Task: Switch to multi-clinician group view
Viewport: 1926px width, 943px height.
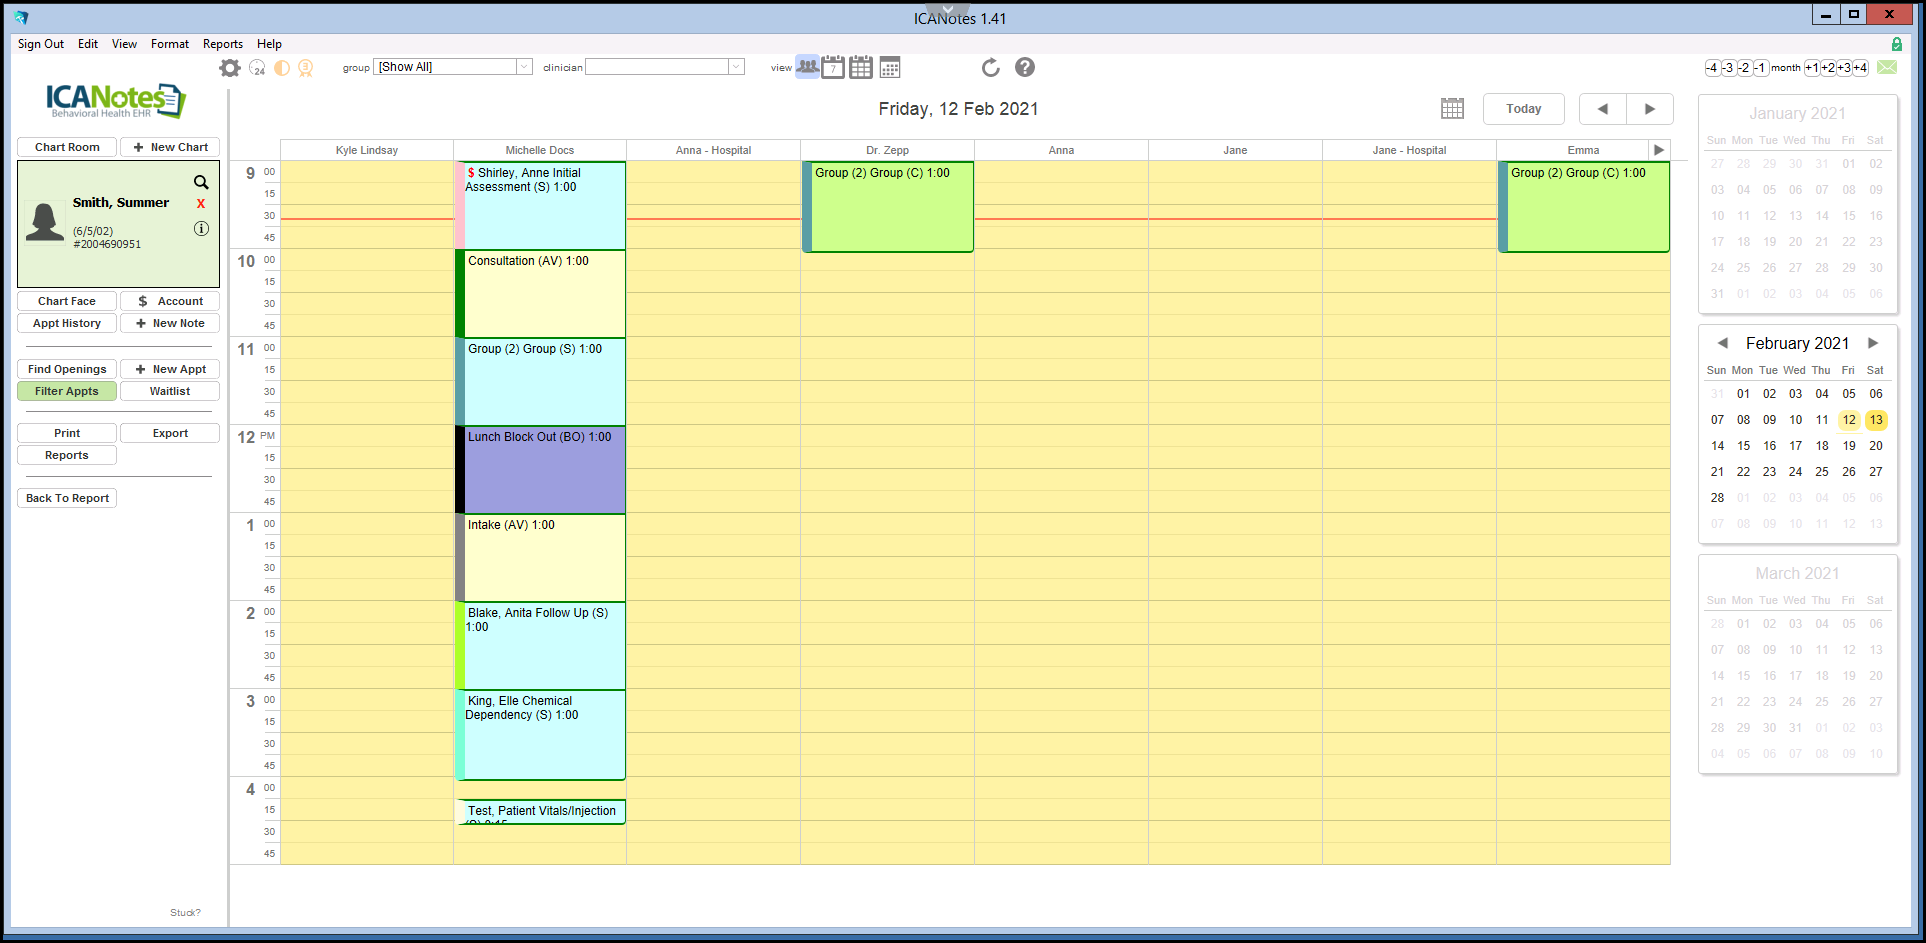Action: click(x=807, y=67)
